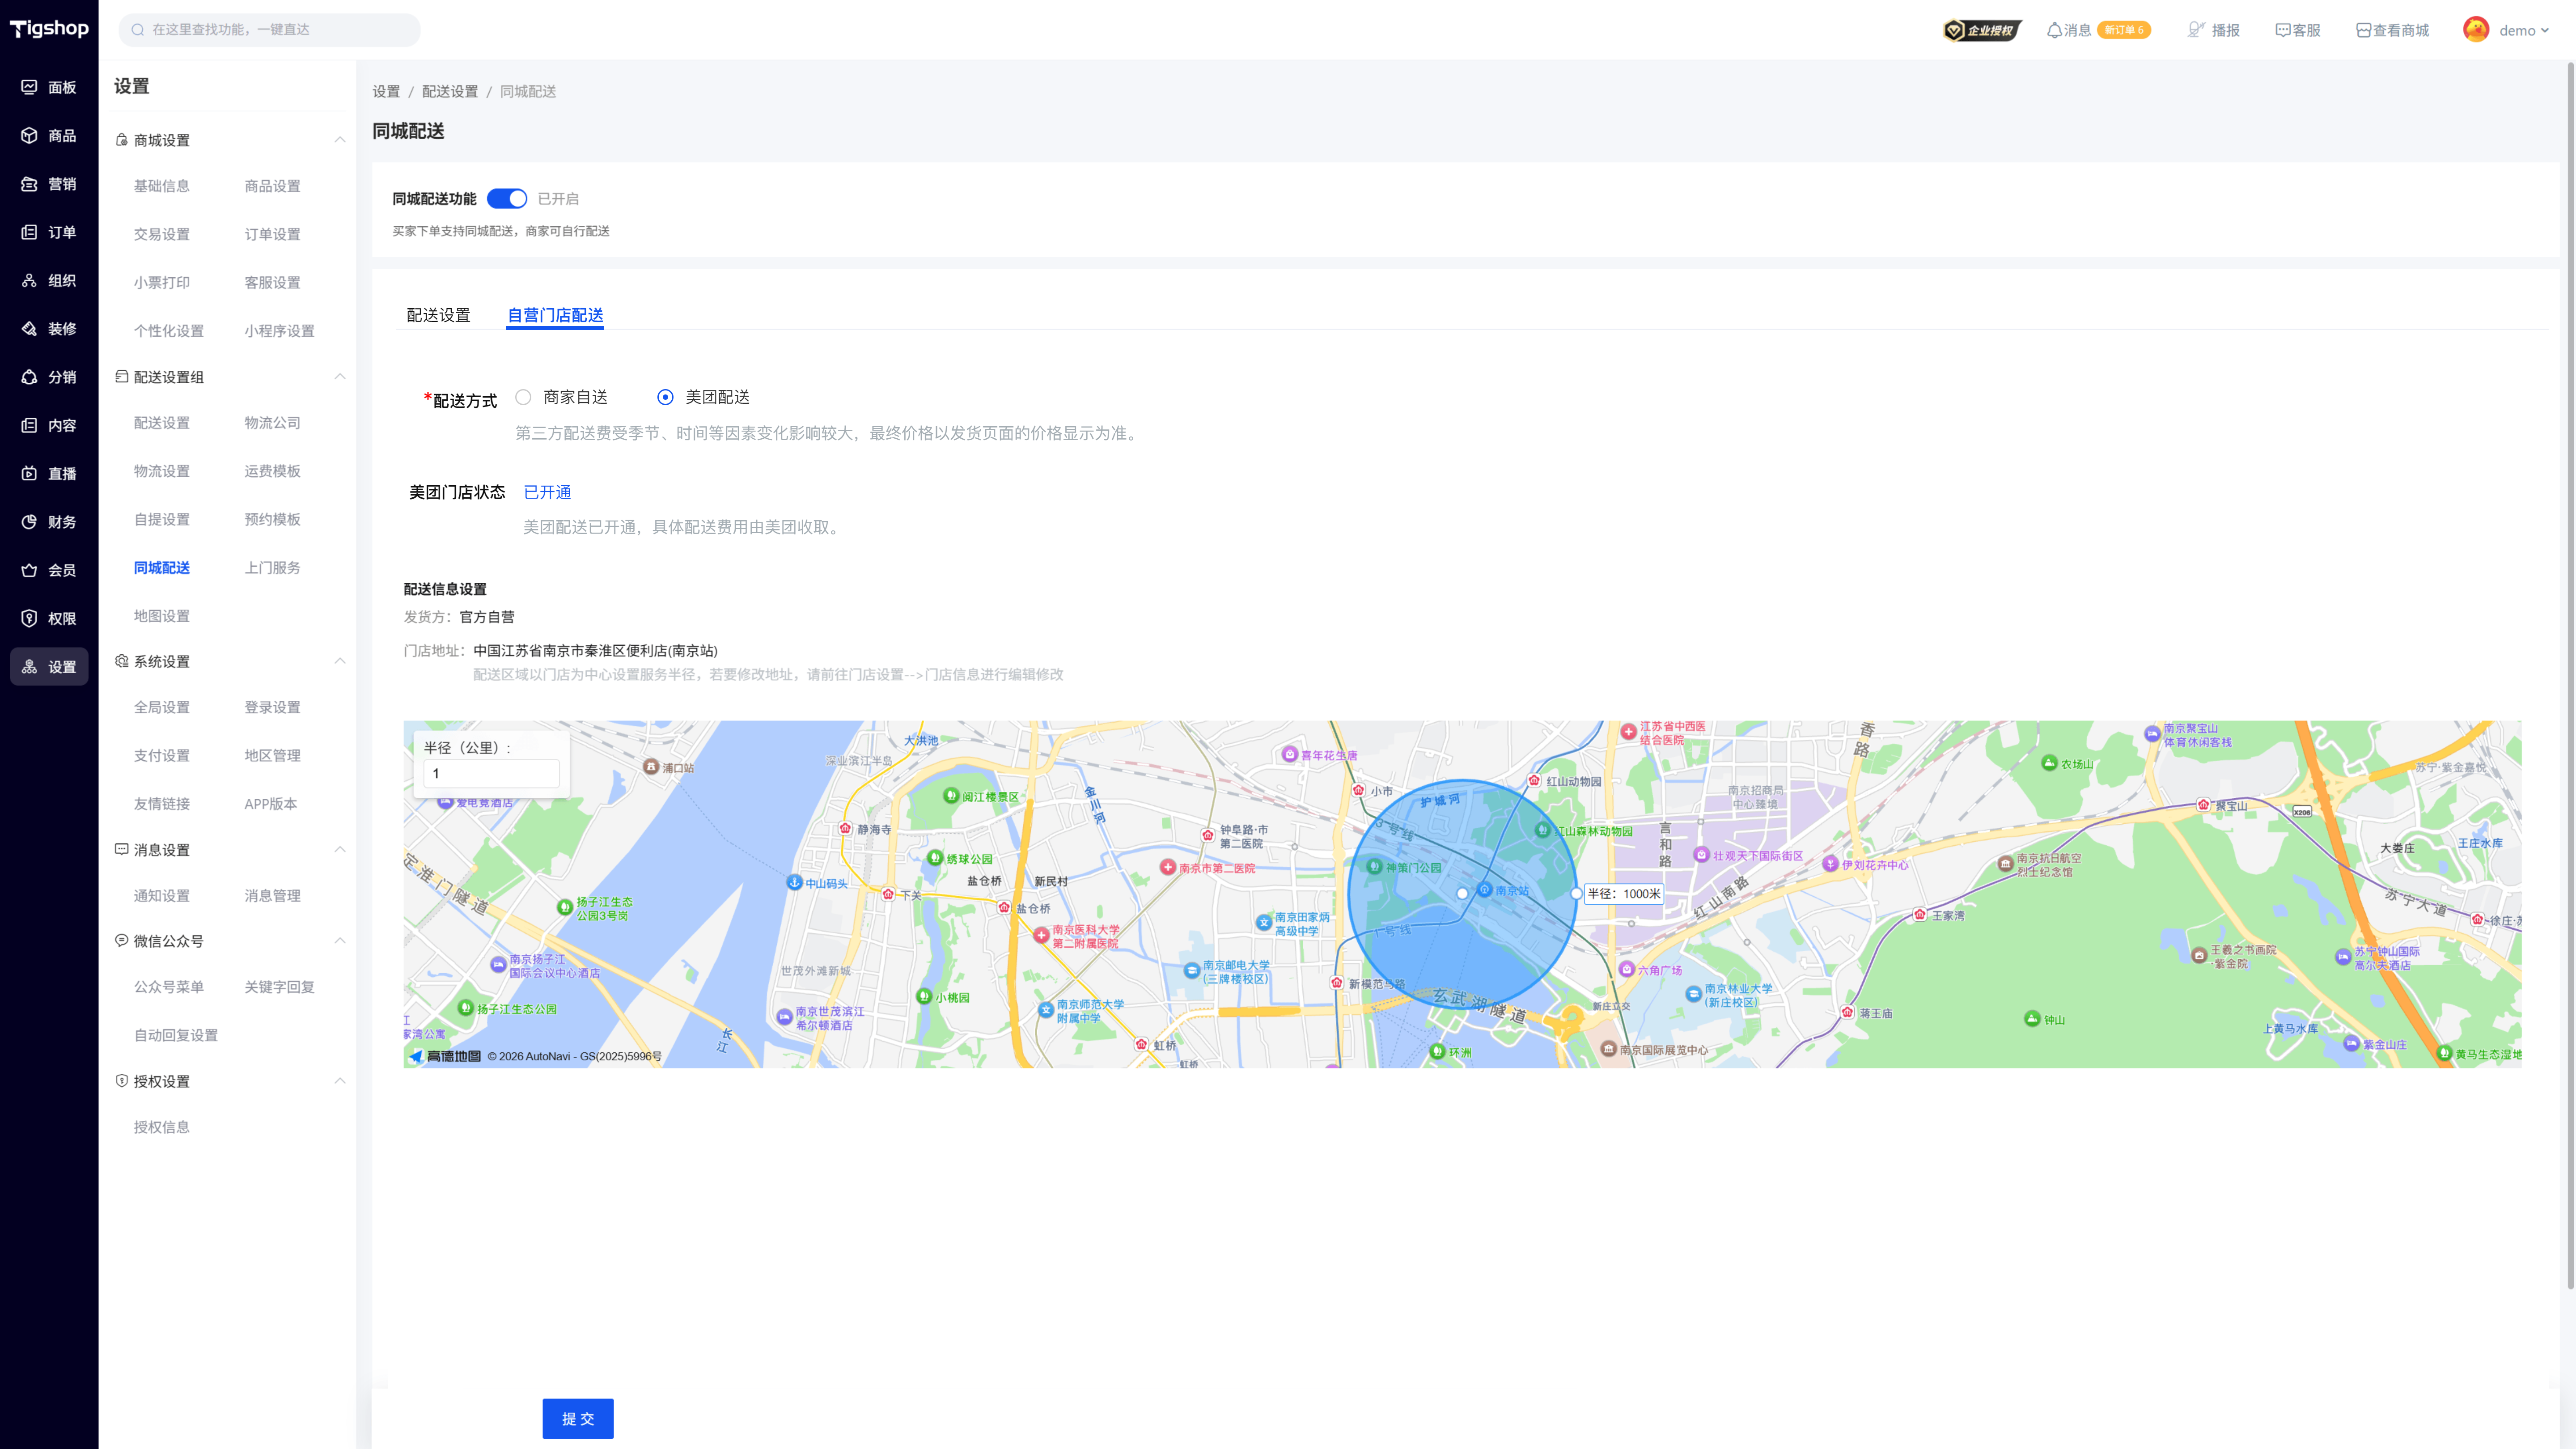The image size is (2576, 1449).
Task: Open 小程序设置 in settings menu
Action: pos(280,331)
